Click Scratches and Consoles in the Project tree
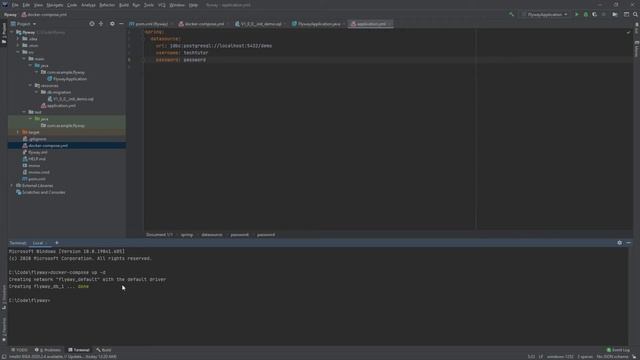The image size is (640, 360). coord(44,192)
